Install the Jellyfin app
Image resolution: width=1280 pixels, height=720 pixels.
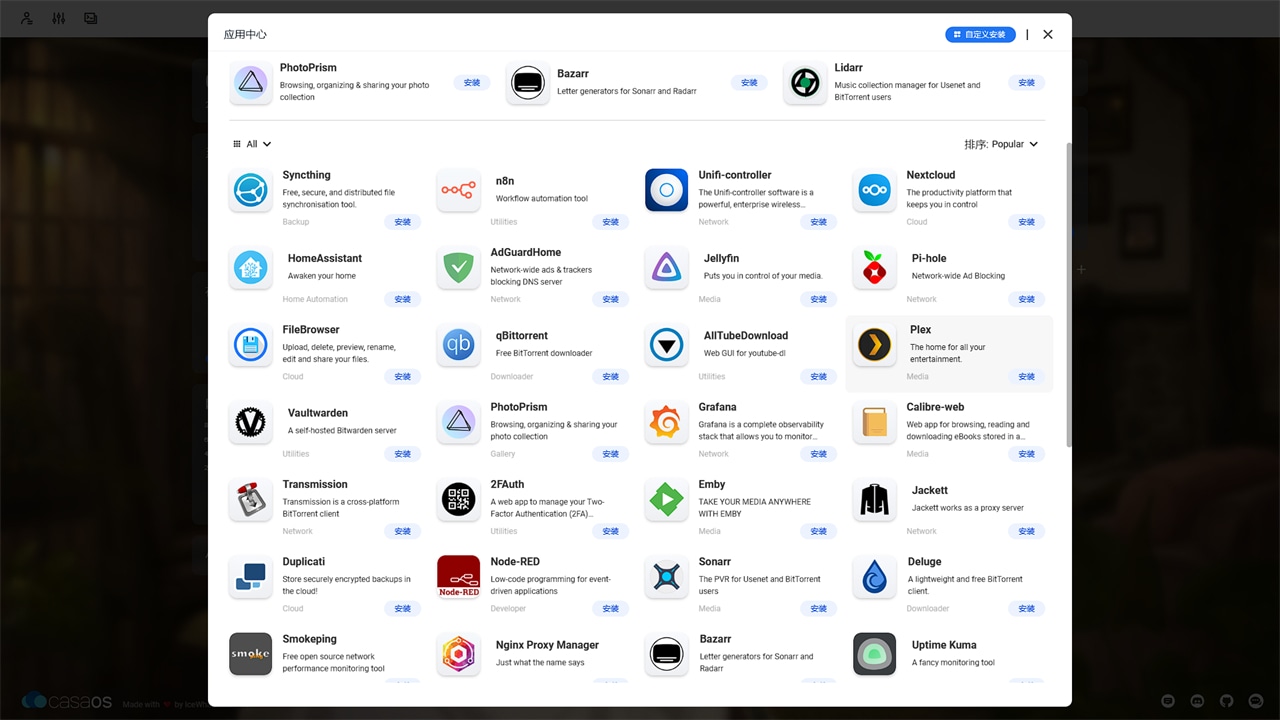pyautogui.click(x=818, y=299)
